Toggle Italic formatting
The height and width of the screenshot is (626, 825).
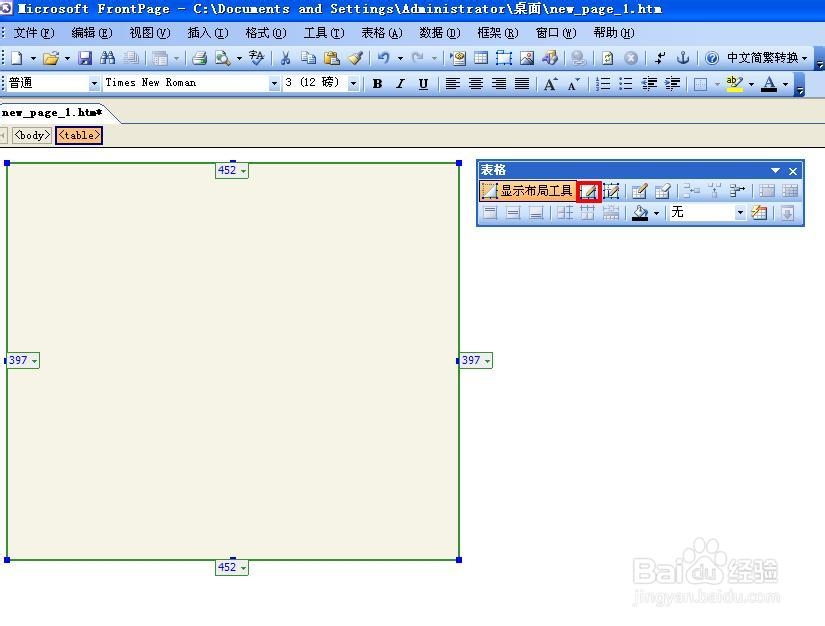(400, 84)
